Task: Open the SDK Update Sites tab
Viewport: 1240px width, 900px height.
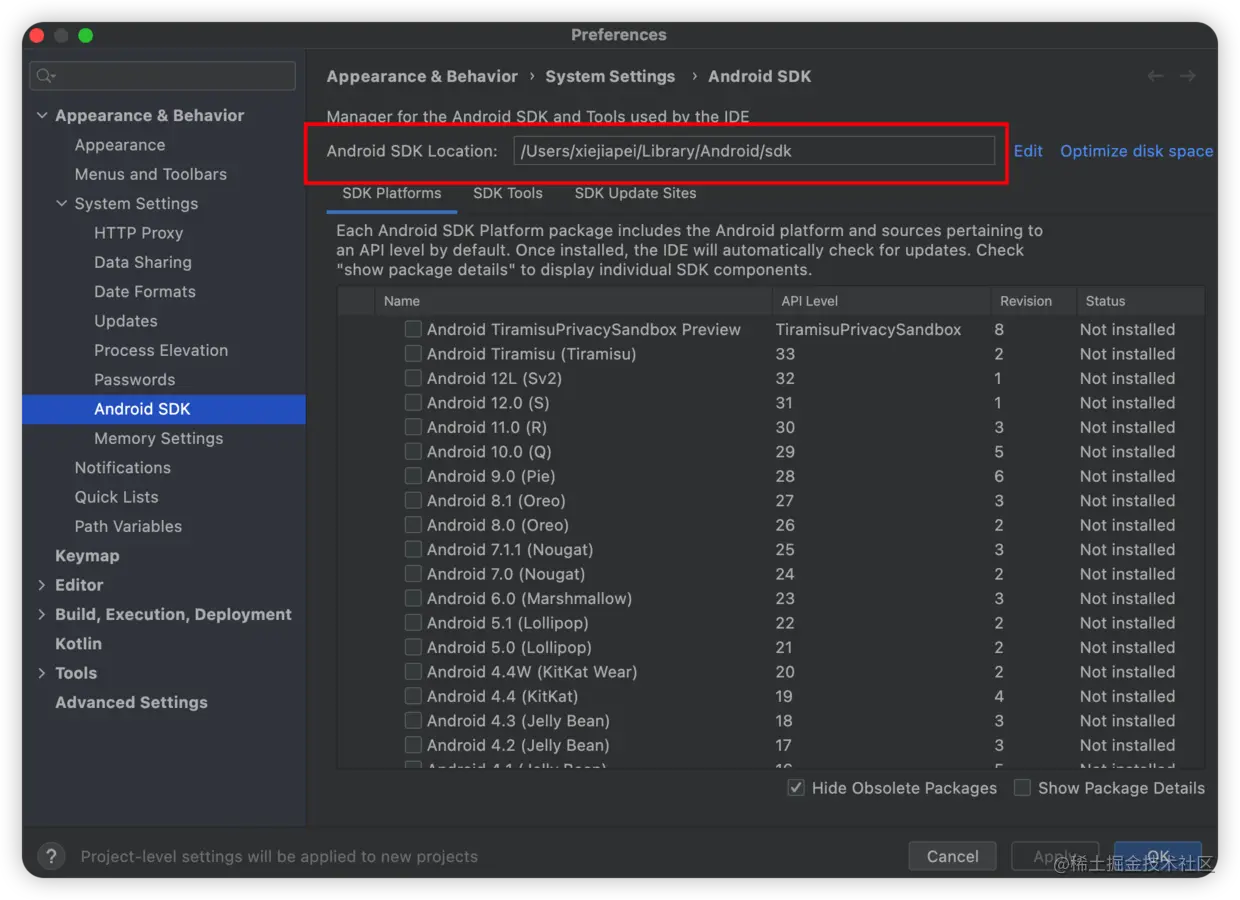Action: click(x=635, y=193)
